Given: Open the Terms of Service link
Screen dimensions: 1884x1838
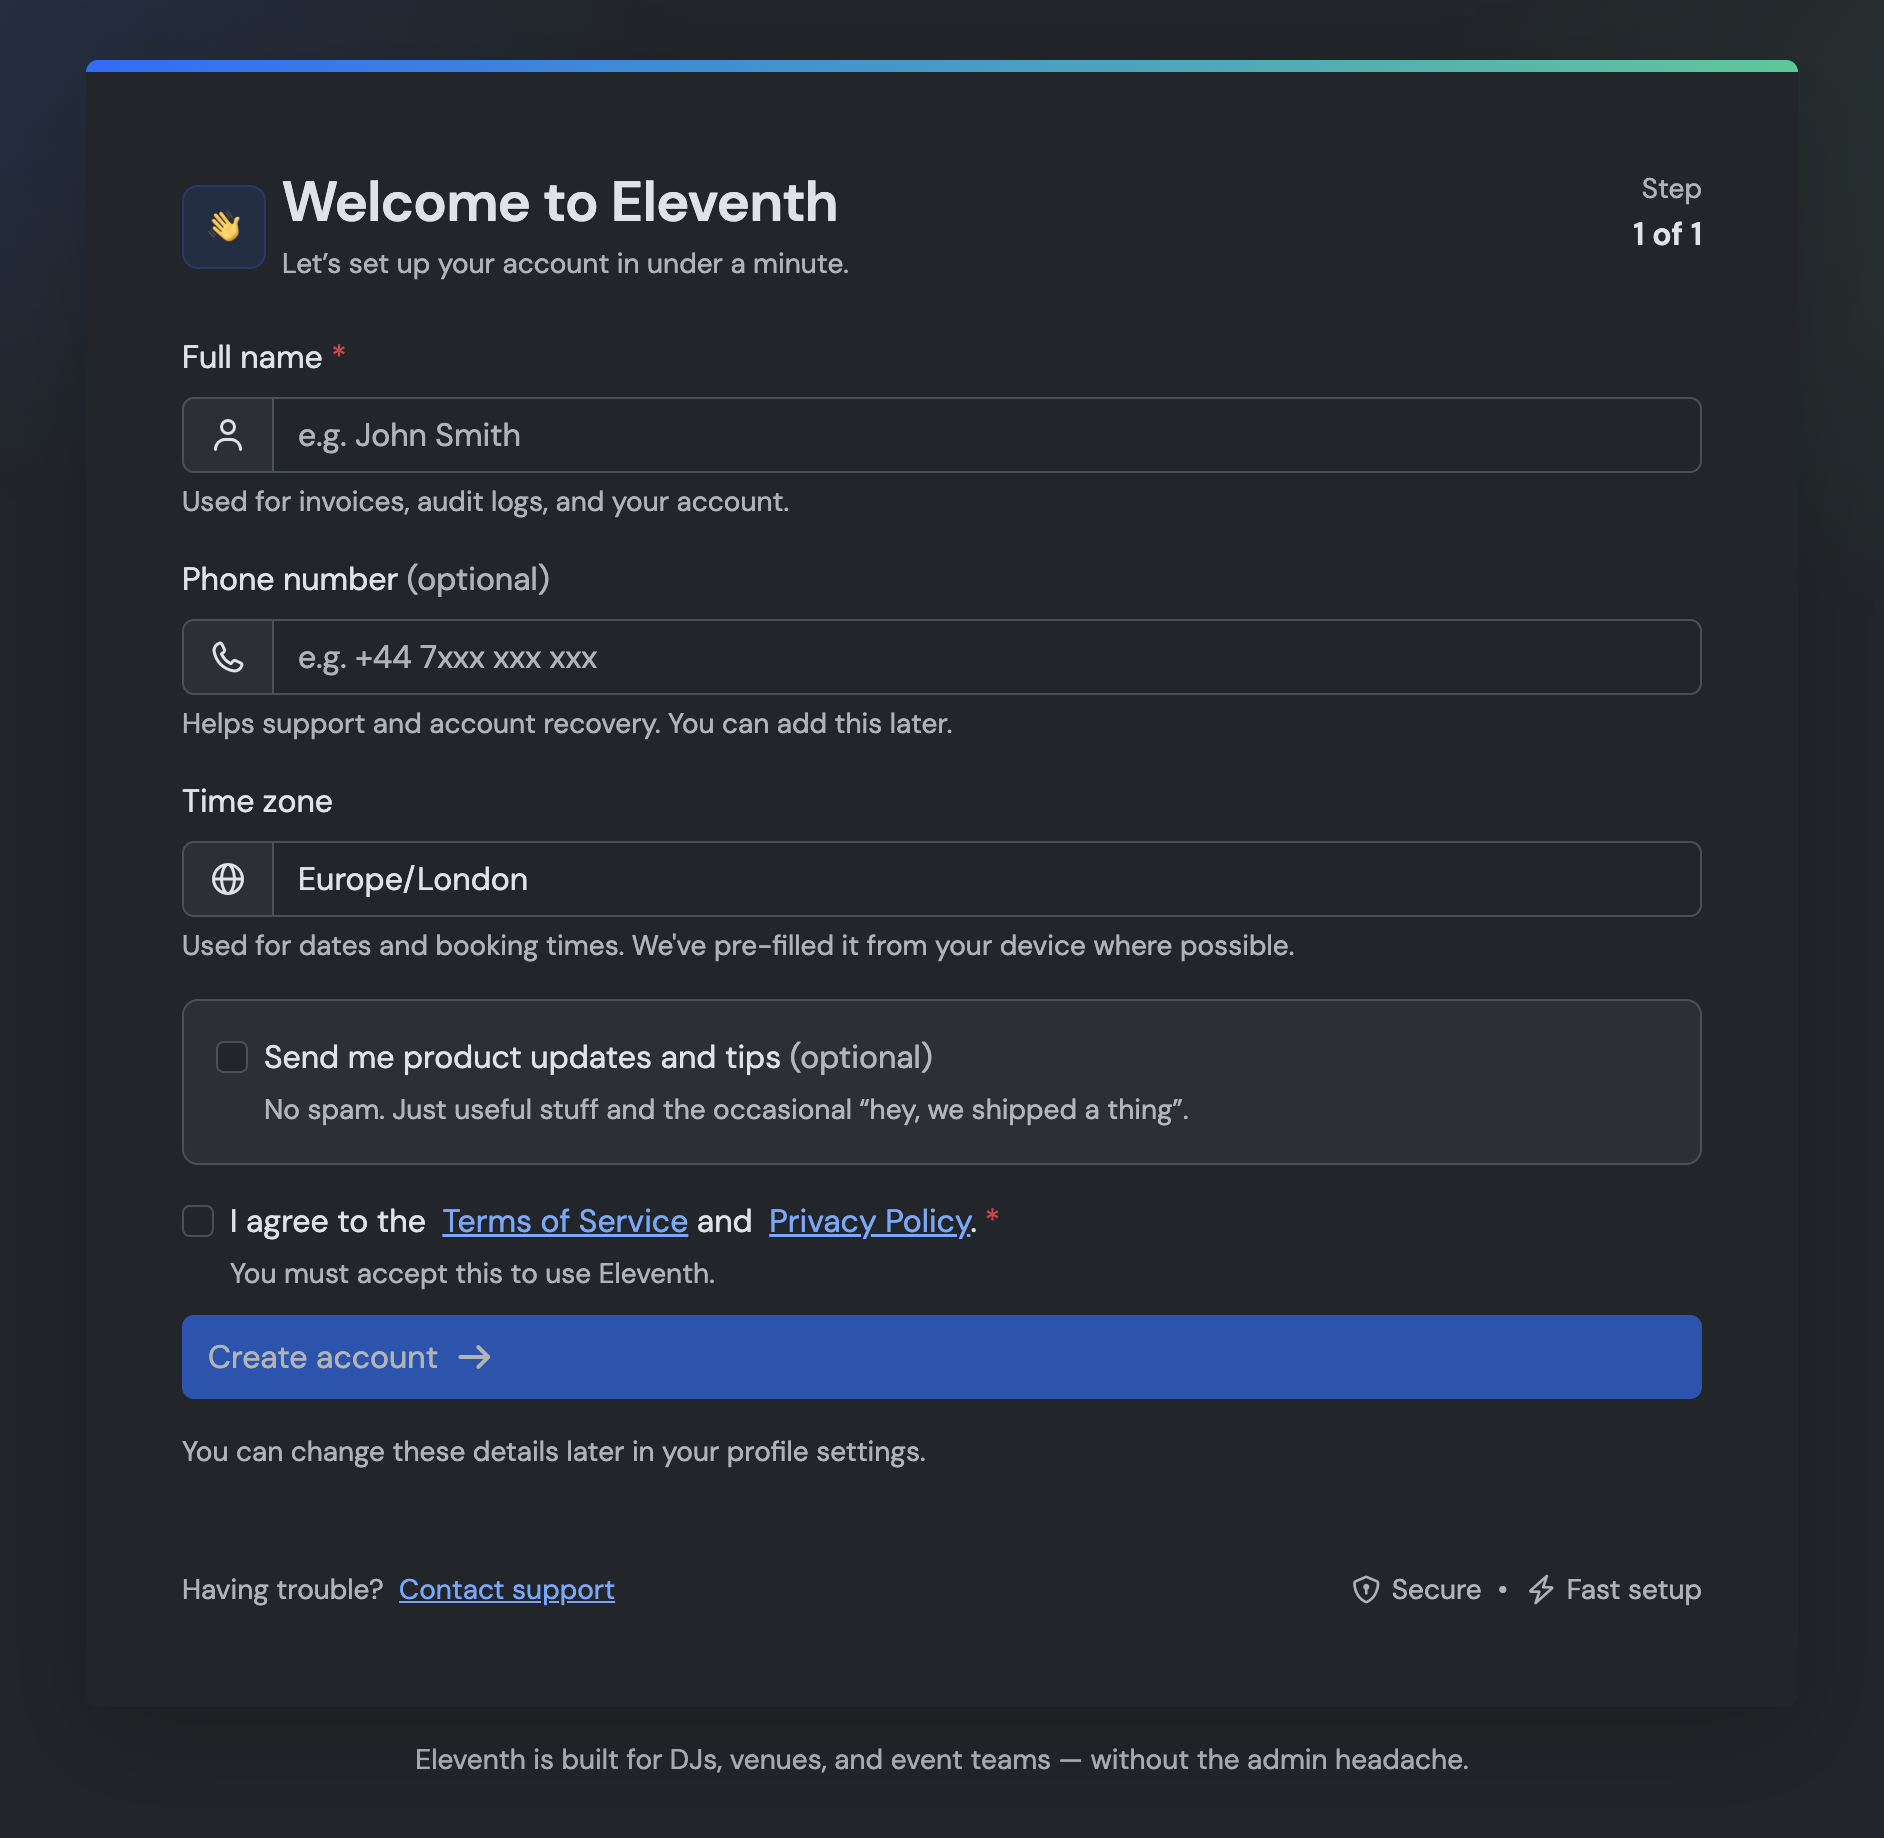Looking at the screenshot, I should coord(565,1221).
